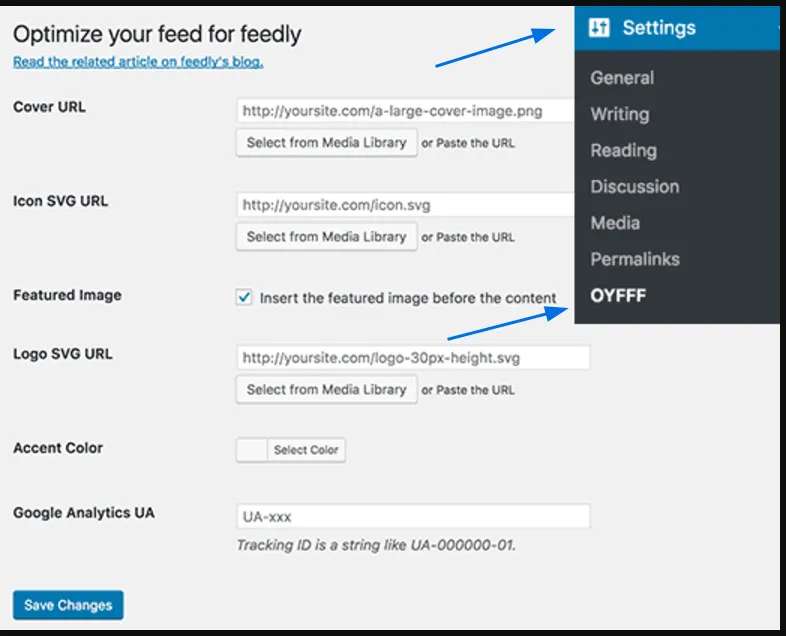Click the 'Cover URL' label
The image size is (786, 636).
coord(49,107)
